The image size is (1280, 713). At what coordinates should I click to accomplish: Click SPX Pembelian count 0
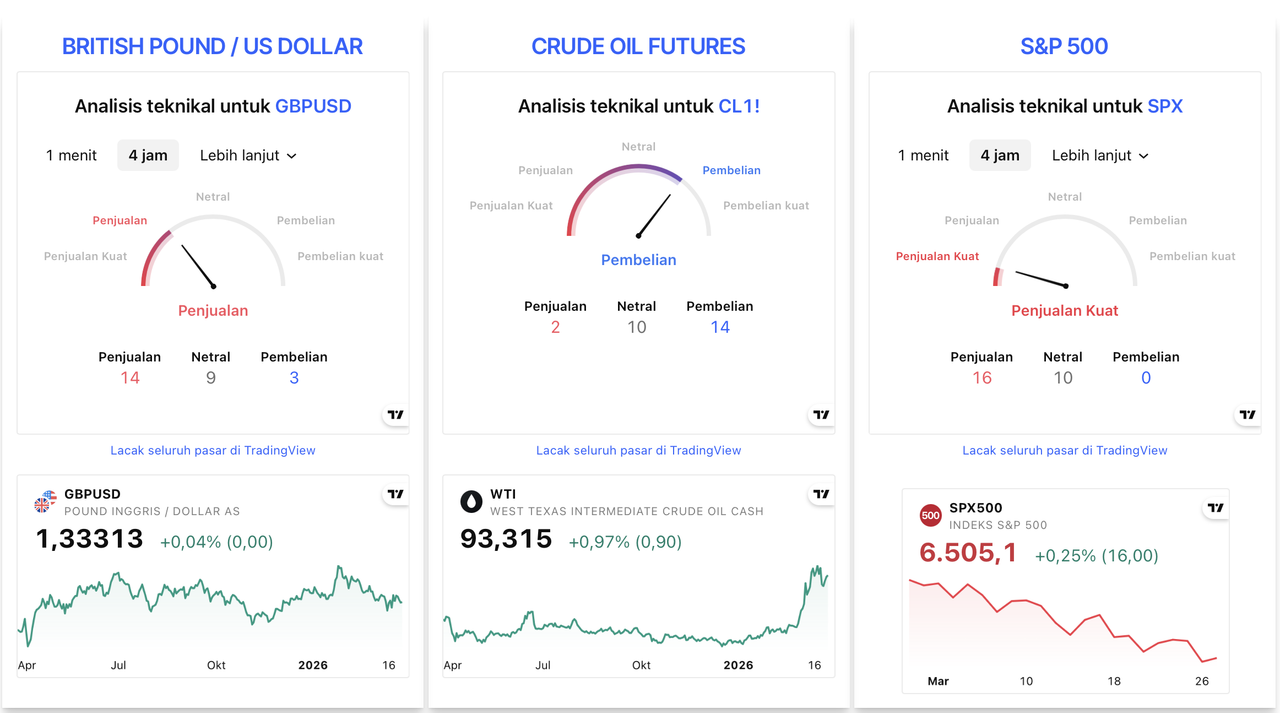click(1146, 378)
